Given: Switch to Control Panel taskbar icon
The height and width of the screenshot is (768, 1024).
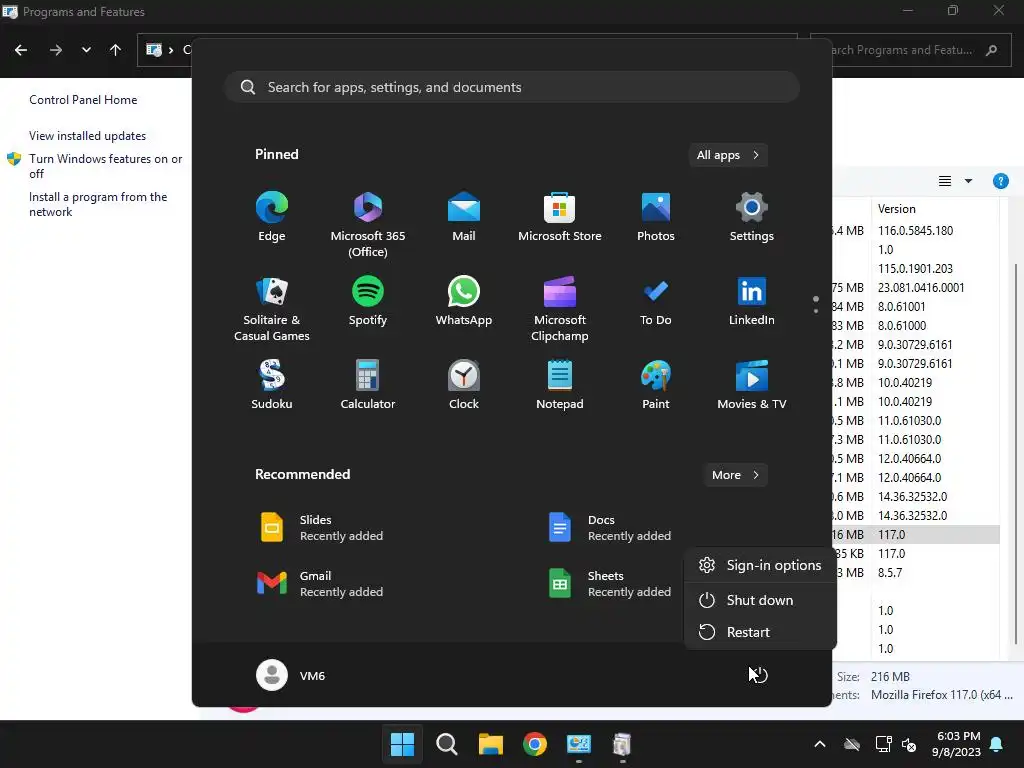Looking at the screenshot, I should (x=579, y=744).
